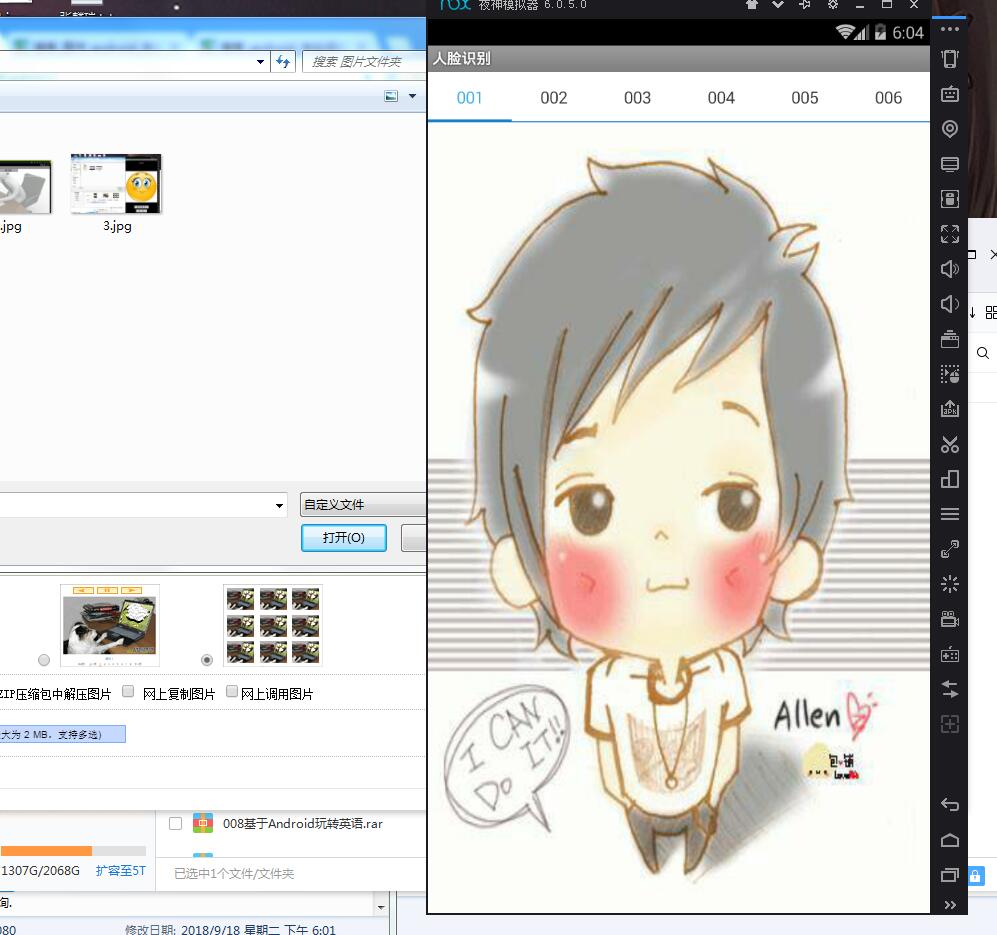Expand the address bar dropdown arrow

click(x=260, y=62)
